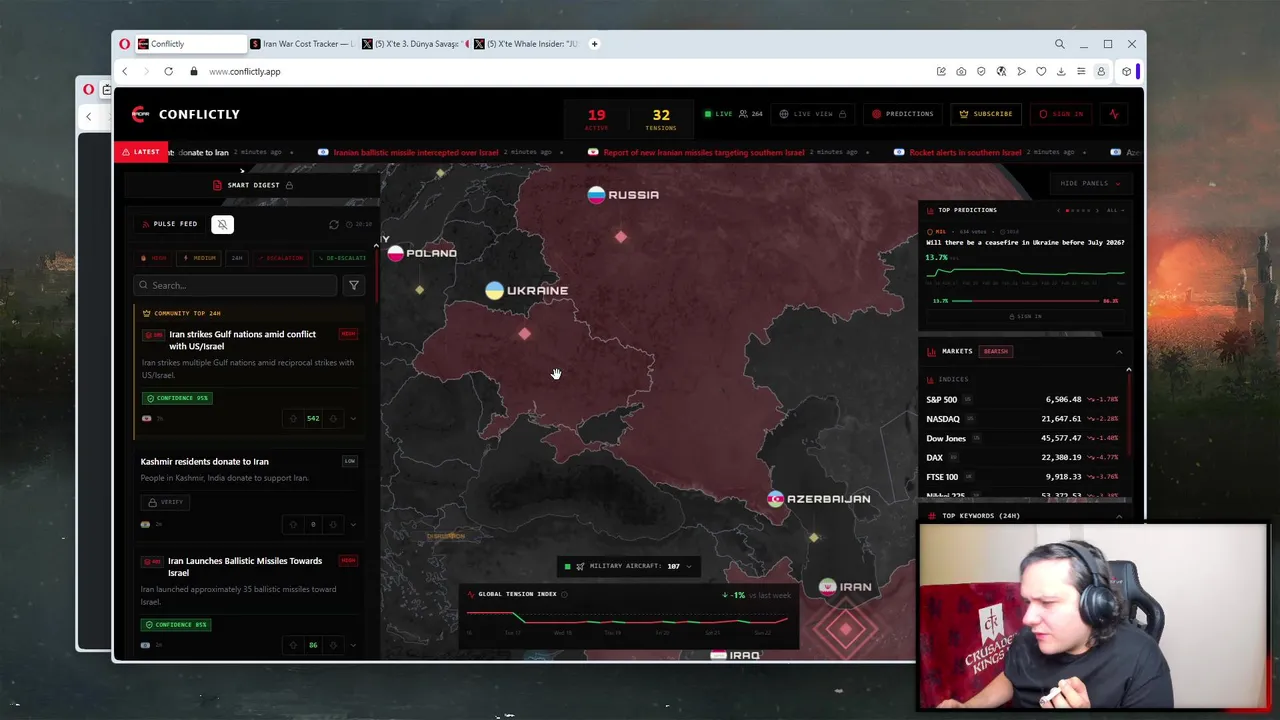Open the locked Live View button

pyautogui.click(x=813, y=114)
